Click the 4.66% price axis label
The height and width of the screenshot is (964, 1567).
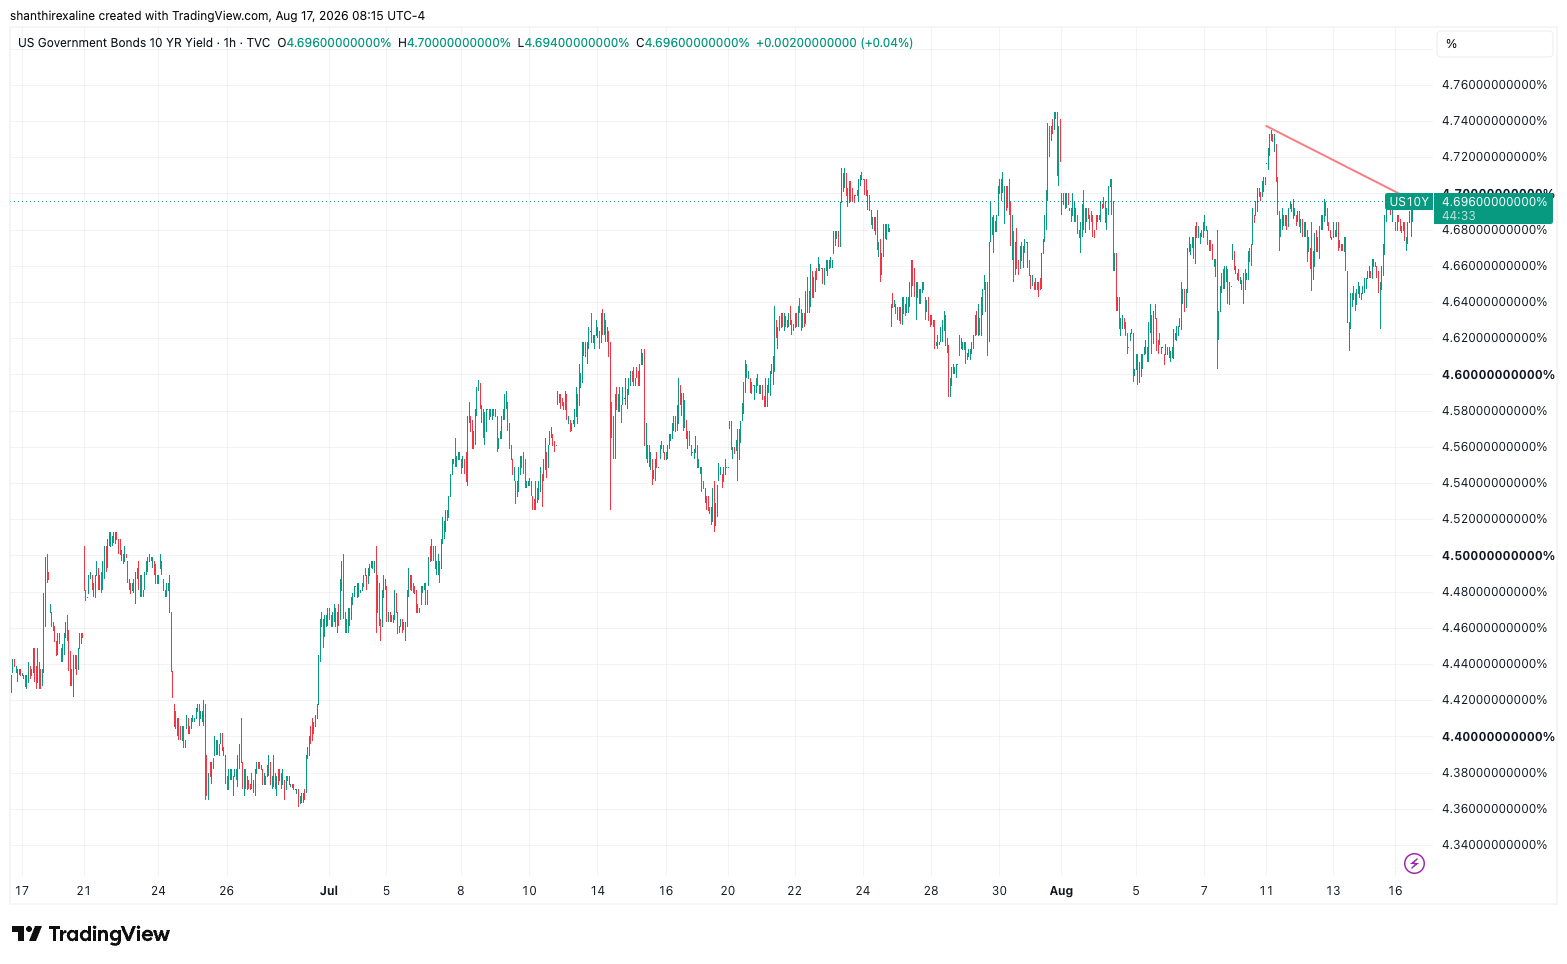point(1494,266)
